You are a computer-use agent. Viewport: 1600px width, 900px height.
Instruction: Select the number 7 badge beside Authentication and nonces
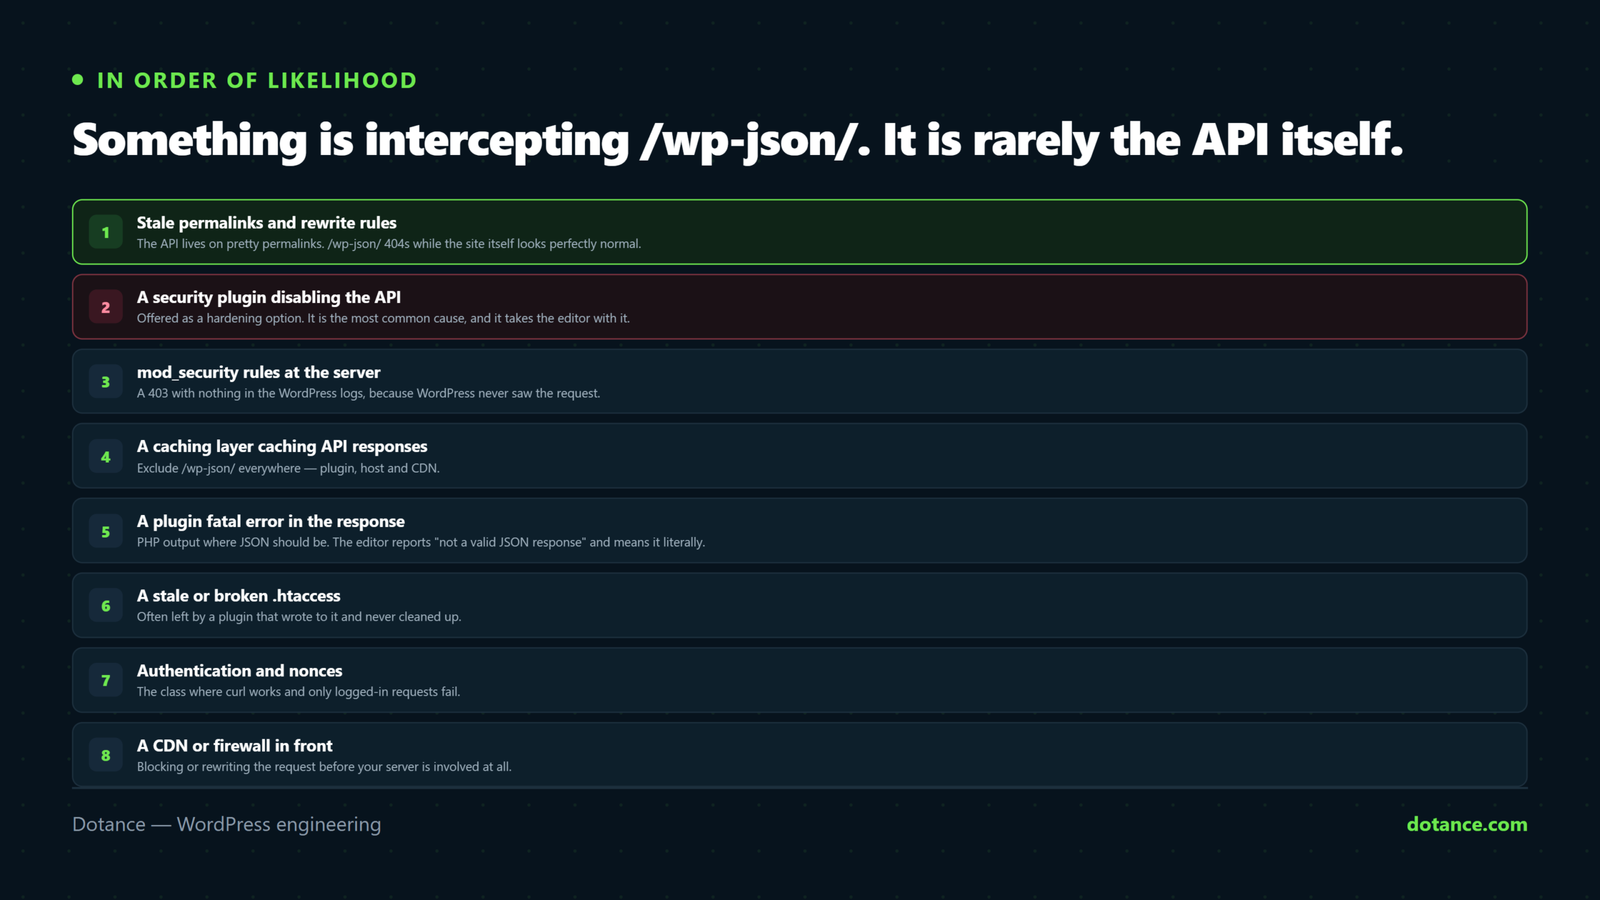tap(105, 680)
